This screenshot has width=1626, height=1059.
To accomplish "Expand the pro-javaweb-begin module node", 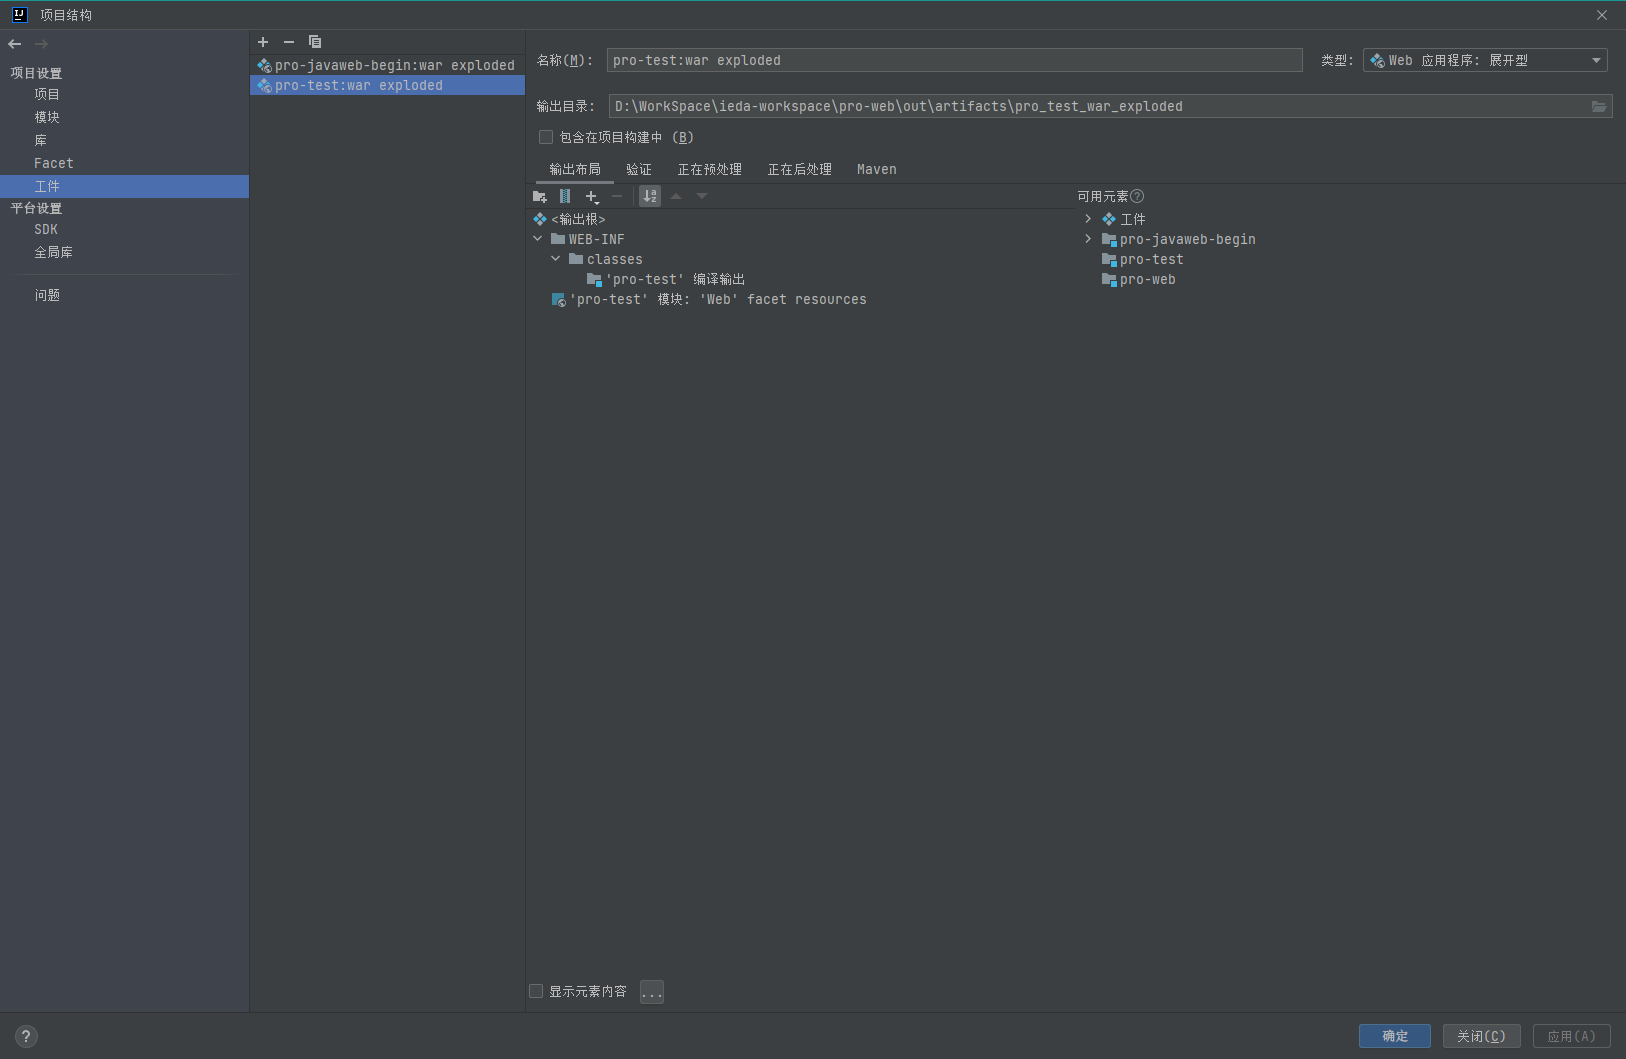I will pyautogui.click(x=1088, y=239).
